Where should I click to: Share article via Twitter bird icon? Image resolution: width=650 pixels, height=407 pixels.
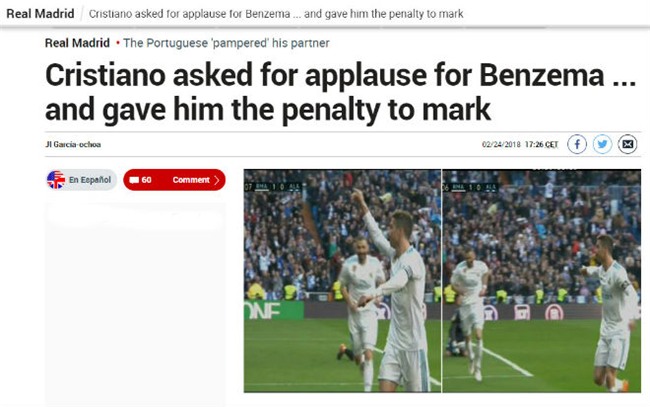(602, 144)
